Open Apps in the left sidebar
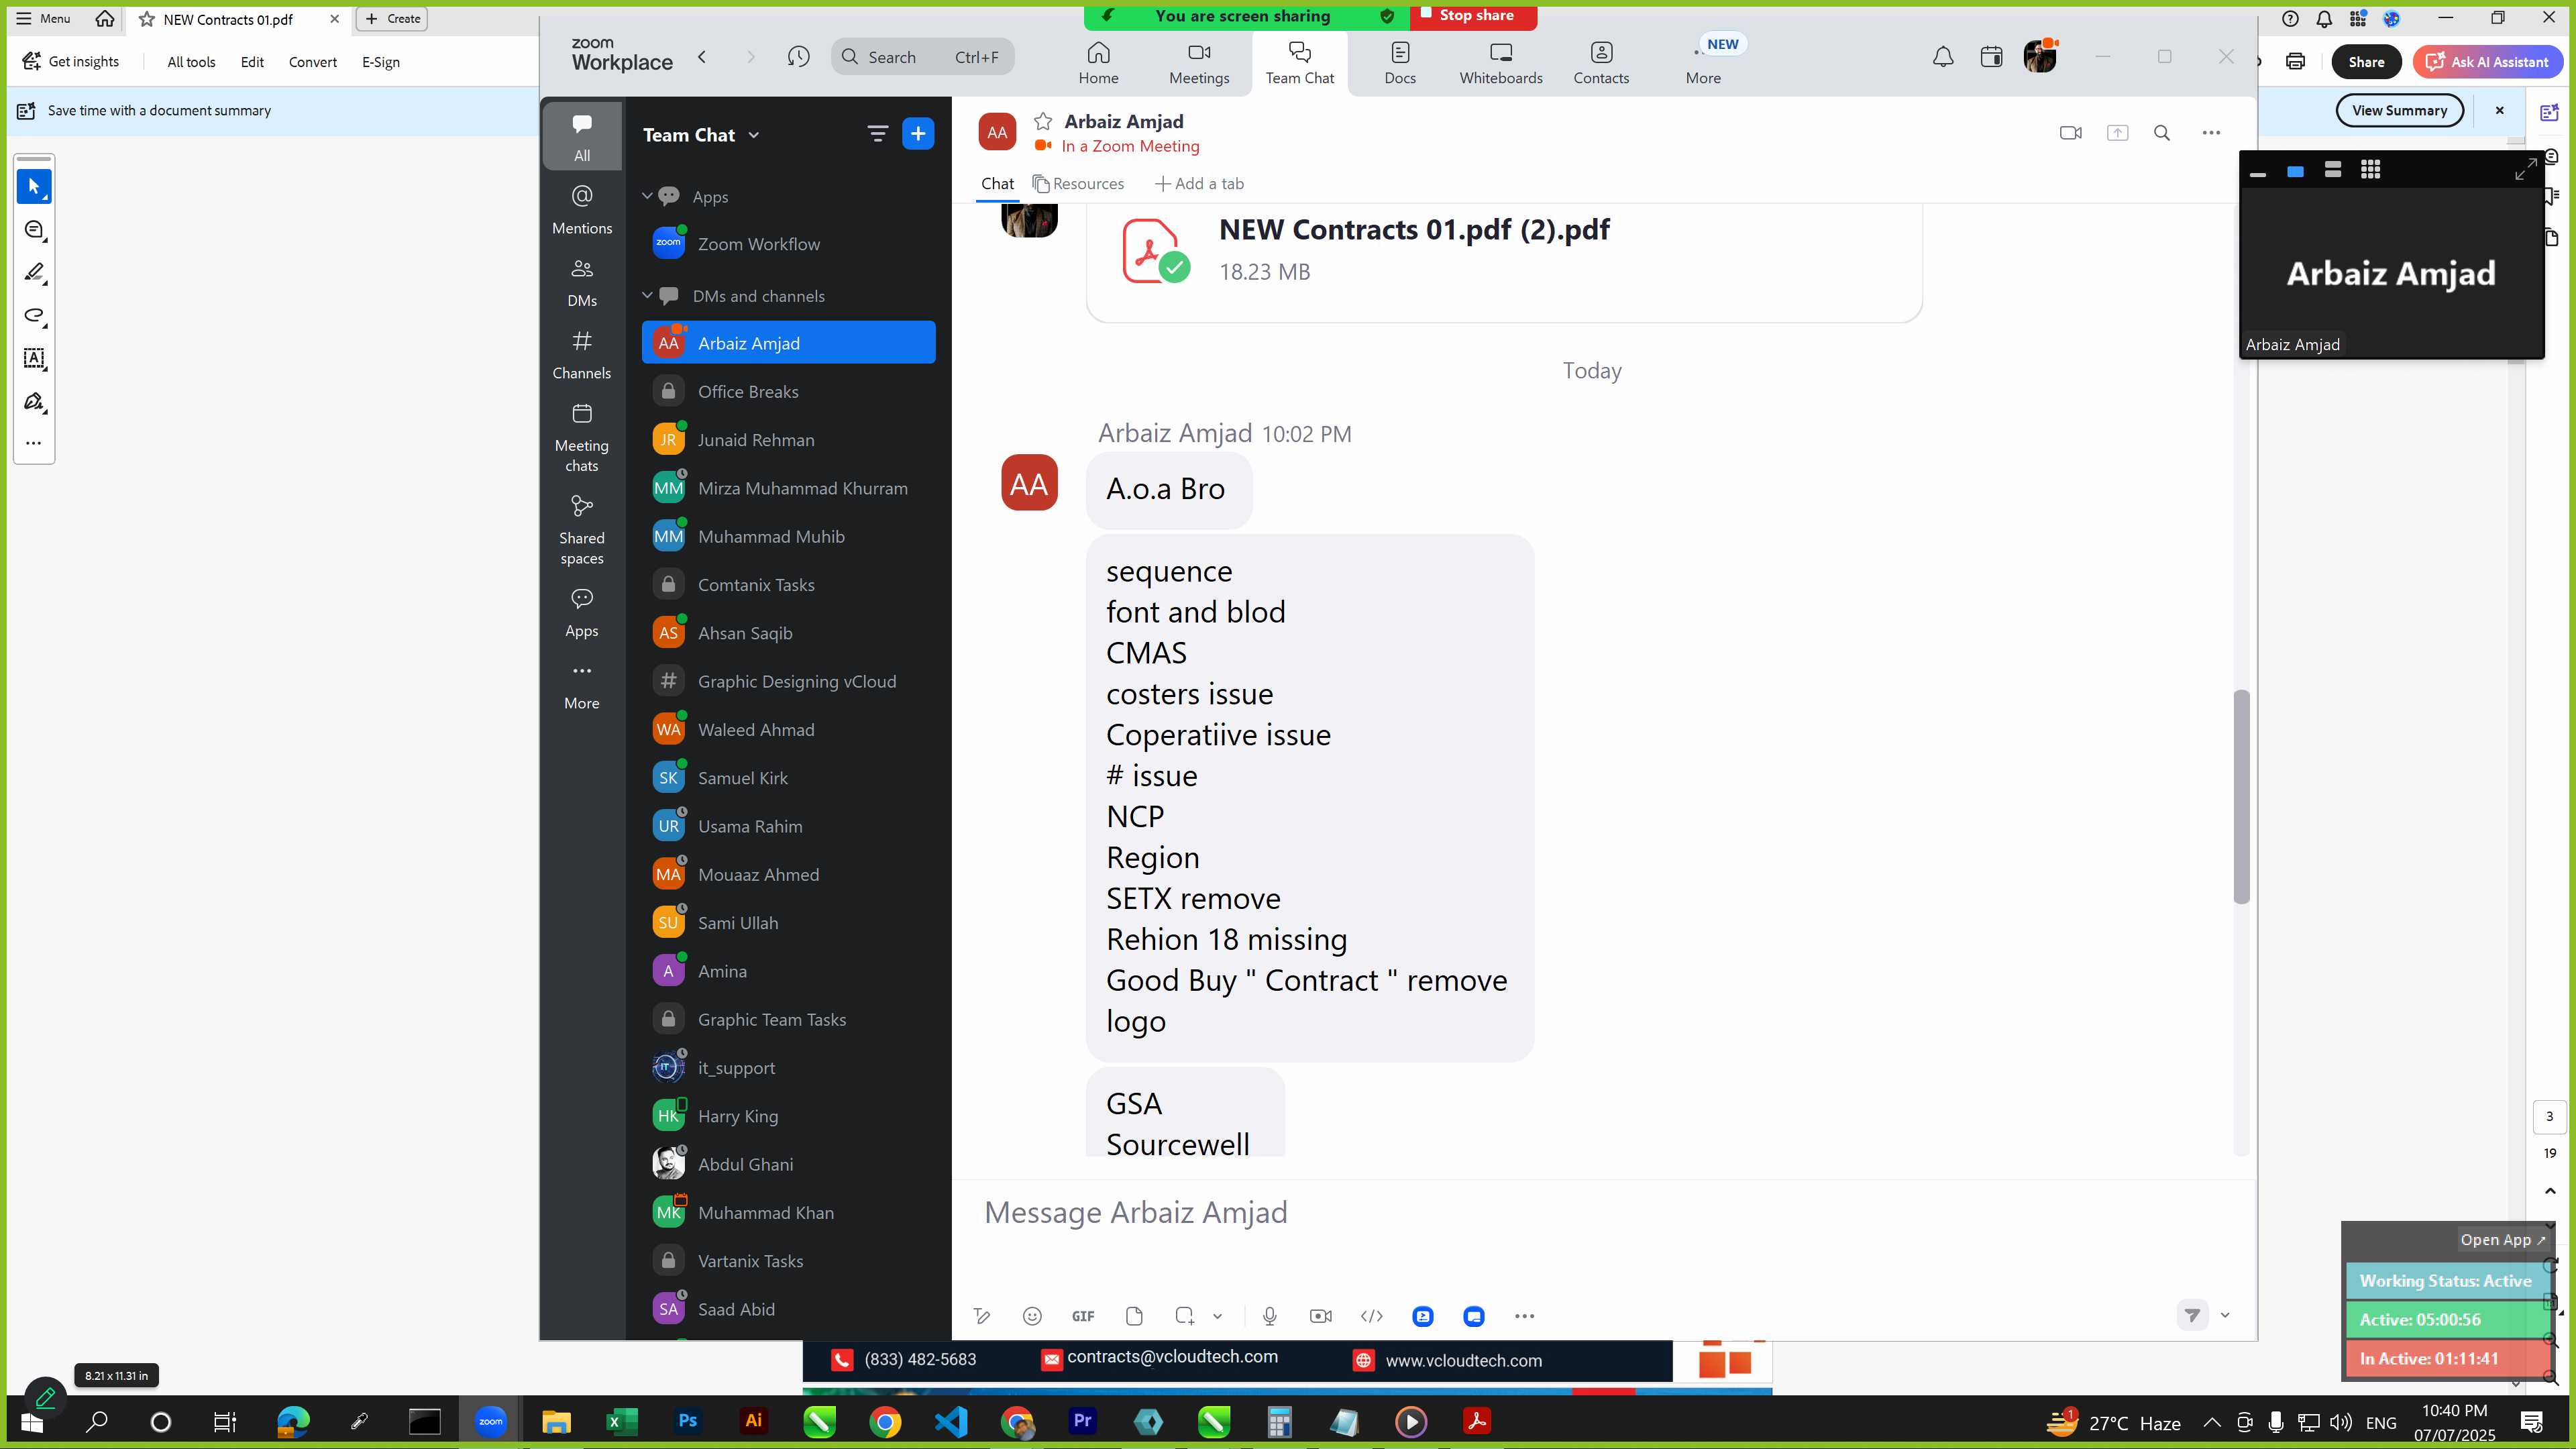 pos(582,612)
